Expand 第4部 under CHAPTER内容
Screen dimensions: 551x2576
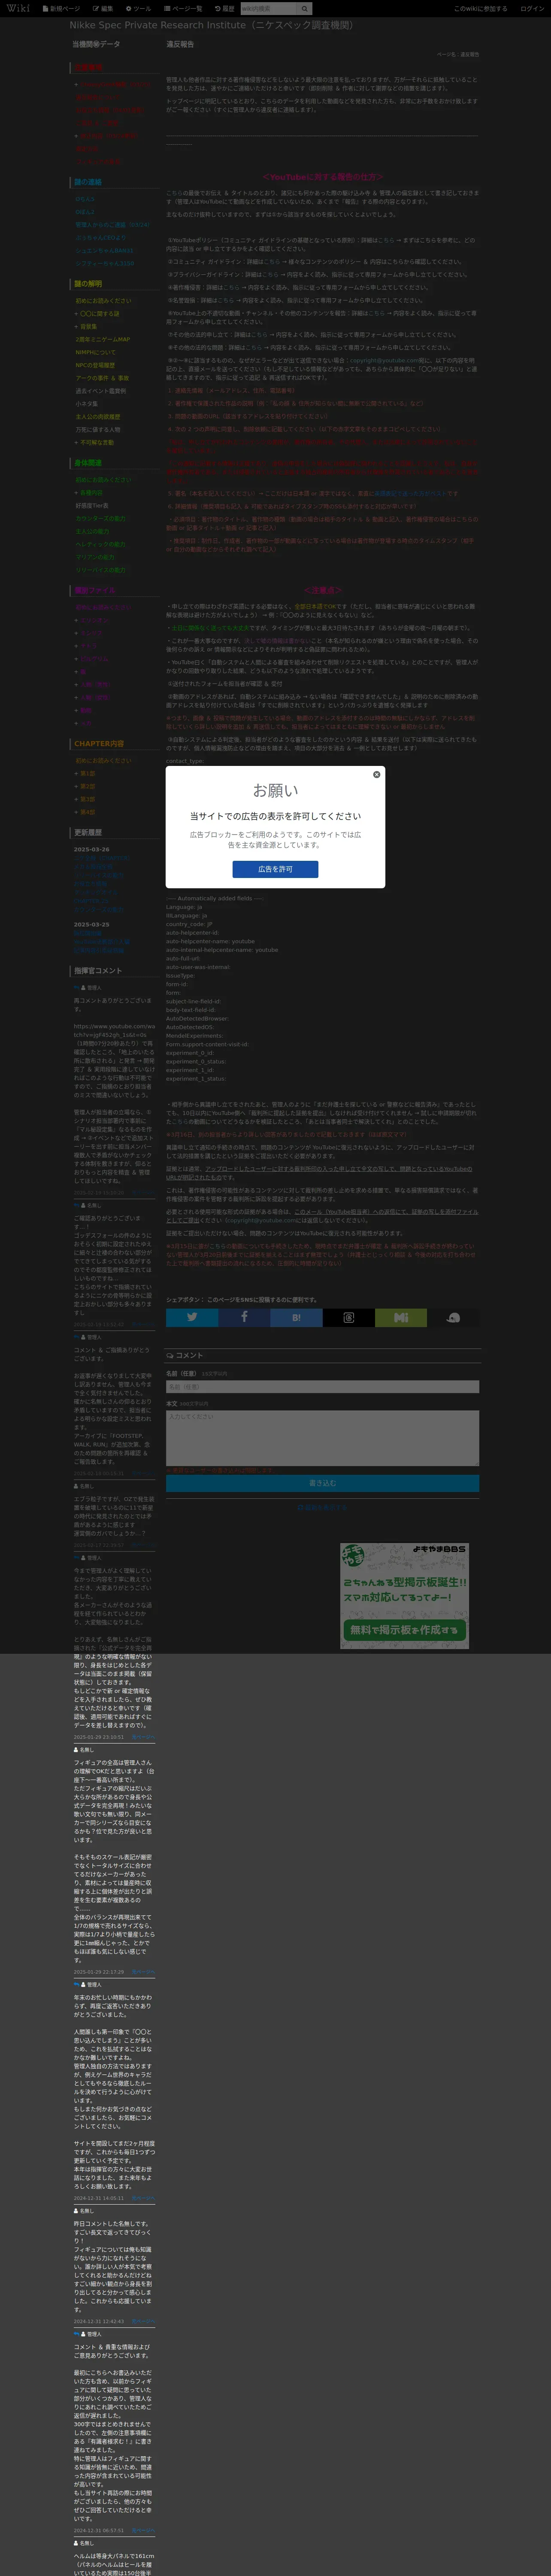(85, 812)
